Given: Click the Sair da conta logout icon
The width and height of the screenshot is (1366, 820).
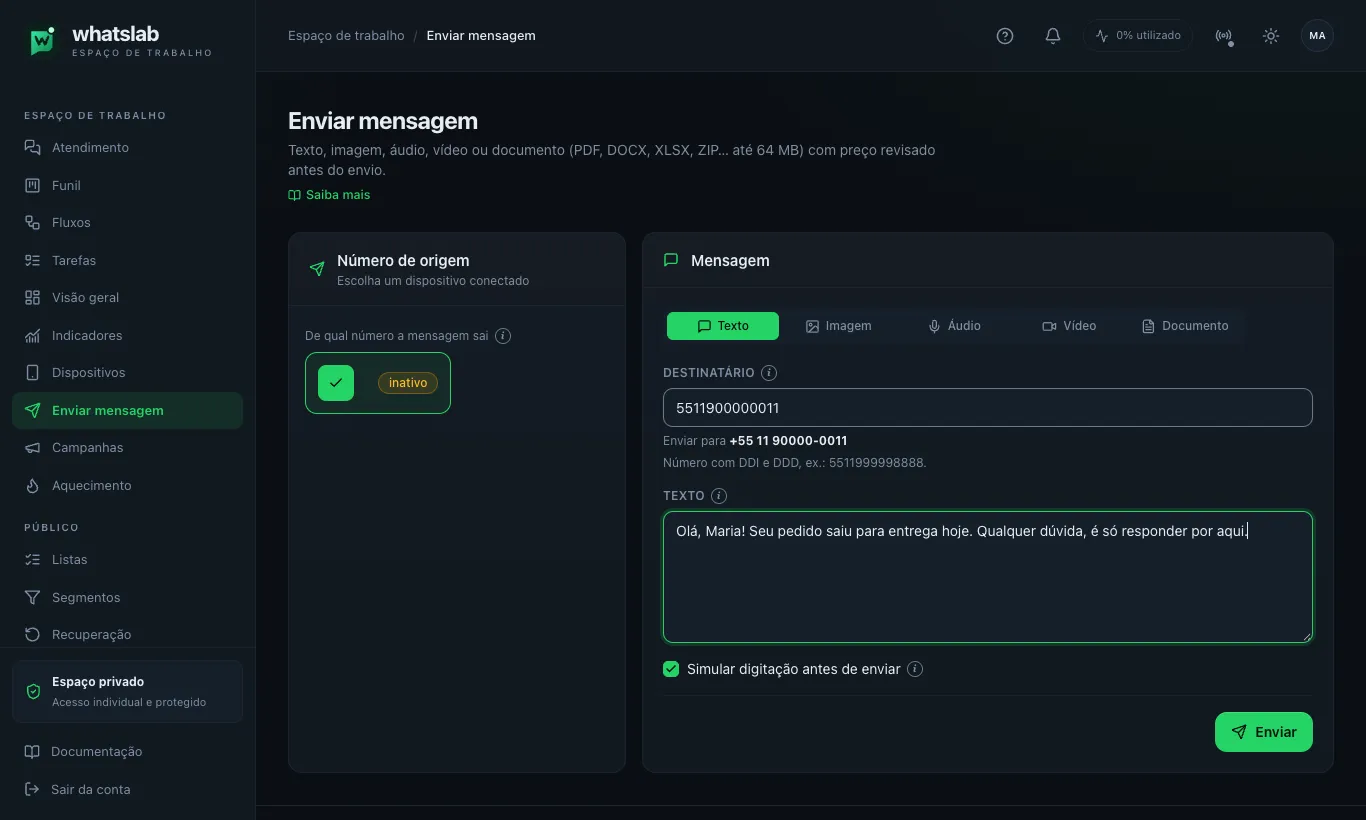Looking at the screenshot, I should click(32, 789).
